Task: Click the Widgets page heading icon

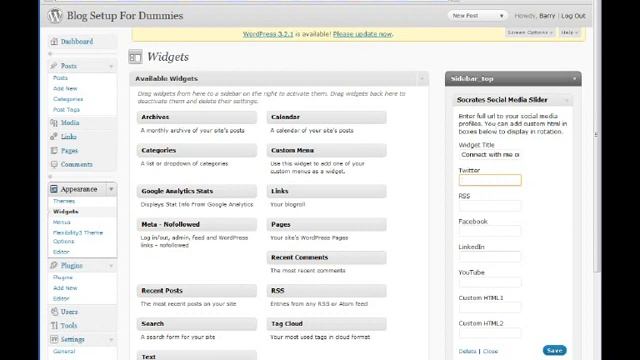Action: click(x=136, y=57)
